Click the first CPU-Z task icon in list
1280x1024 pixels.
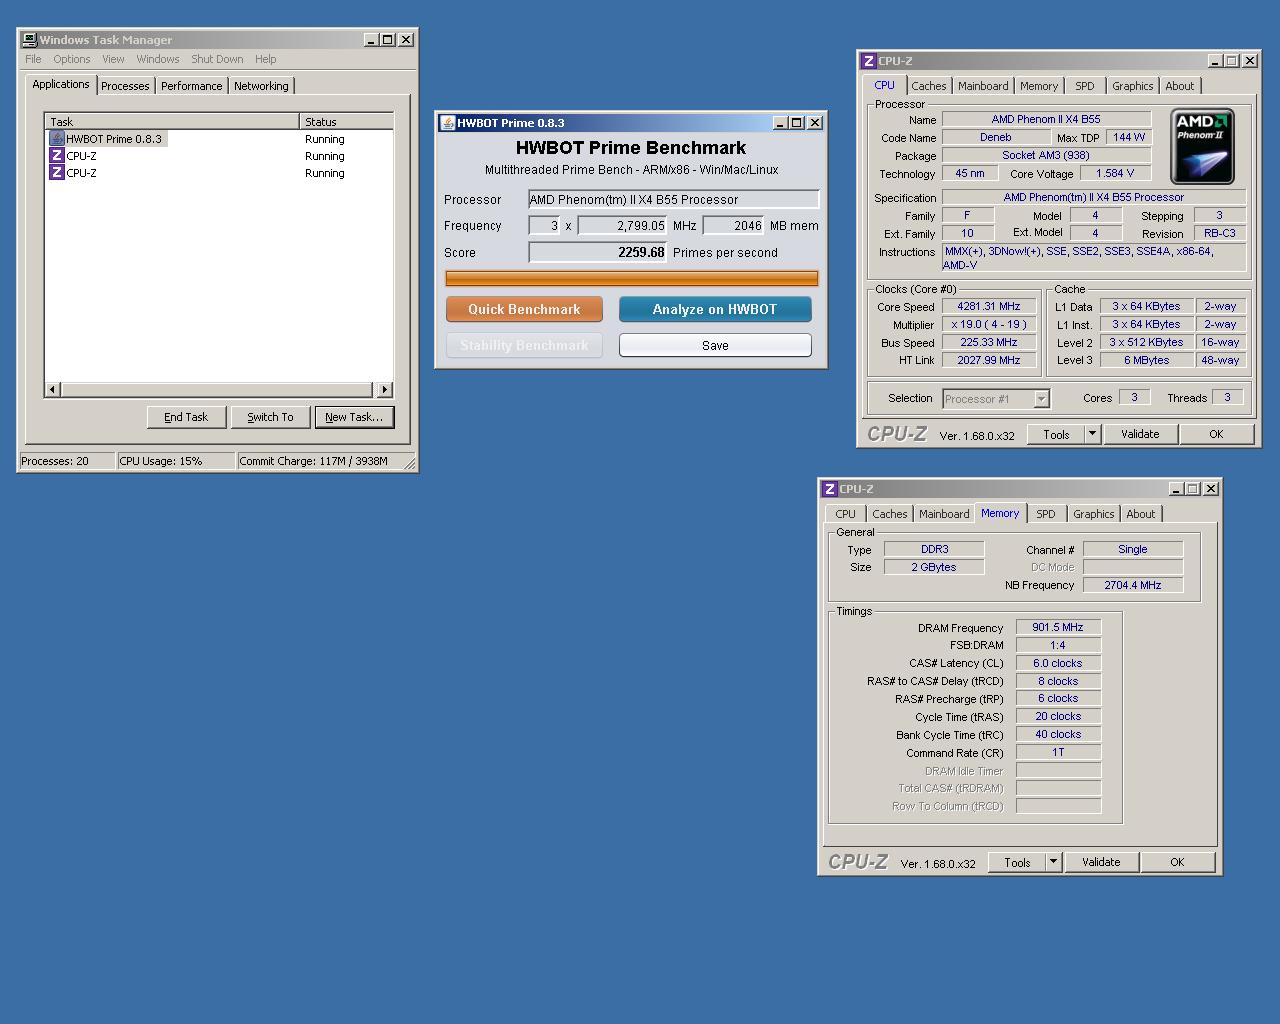[57, 156]
